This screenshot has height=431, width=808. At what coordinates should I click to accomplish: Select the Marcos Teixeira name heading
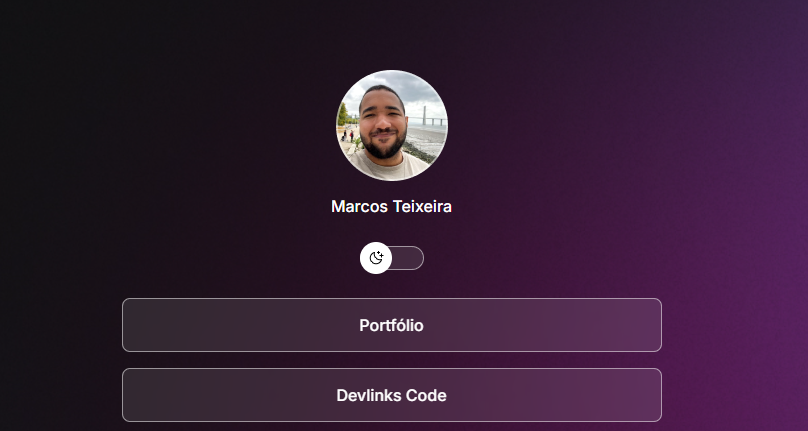[x=392, y=206]
